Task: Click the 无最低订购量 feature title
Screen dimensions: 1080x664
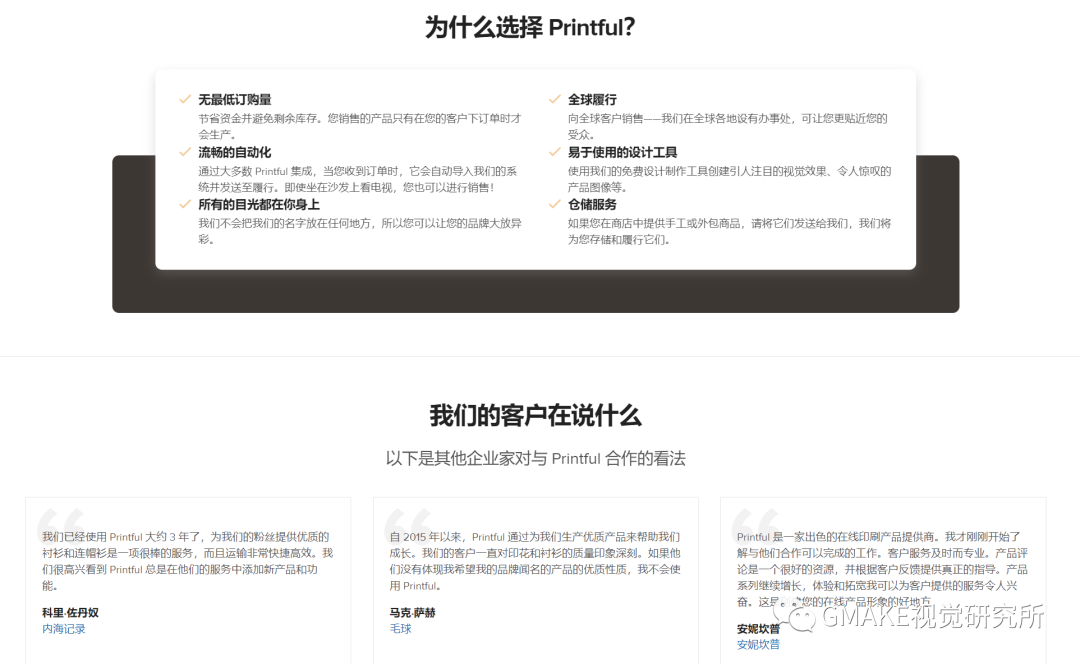Action: (235, 100)
